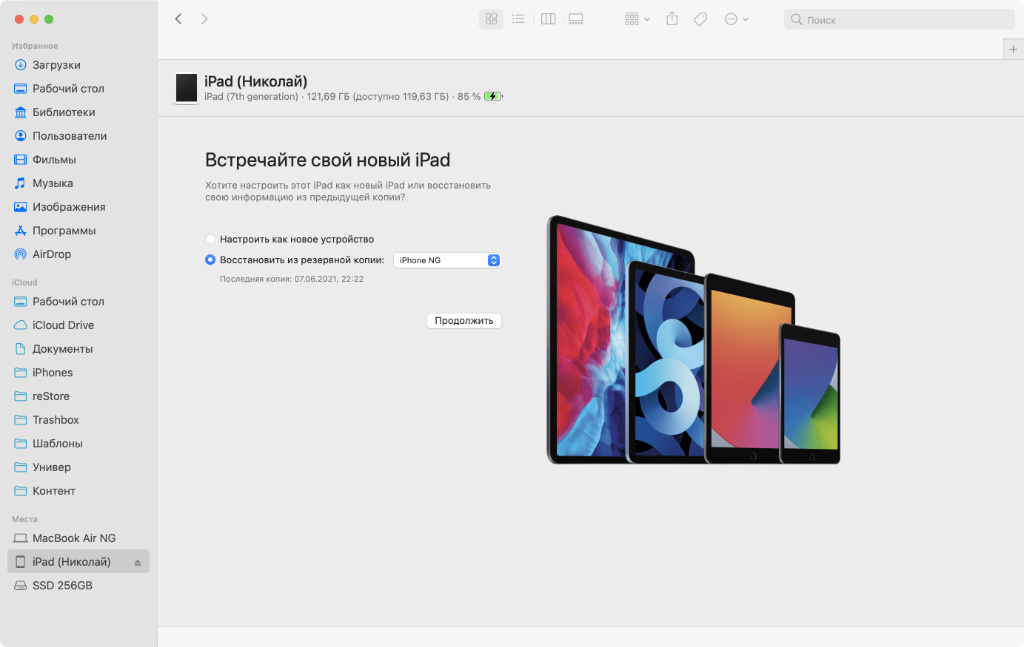Screen dimensions: 1024x647
Task: Click the iPad (Николай) title
Action: pos(255,82)
